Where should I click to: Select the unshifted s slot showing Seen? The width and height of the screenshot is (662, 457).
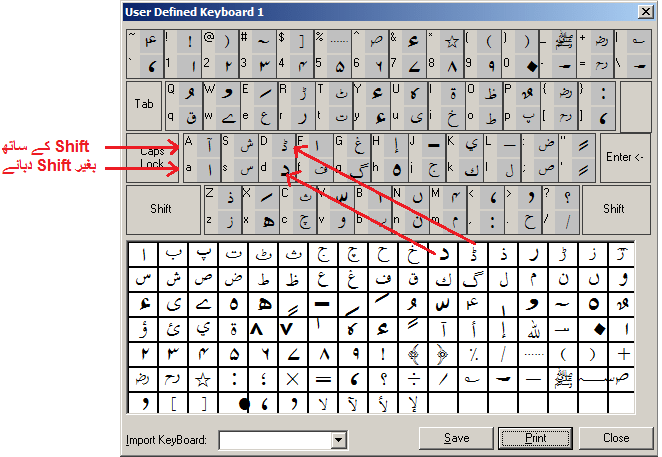click(246, 171)
